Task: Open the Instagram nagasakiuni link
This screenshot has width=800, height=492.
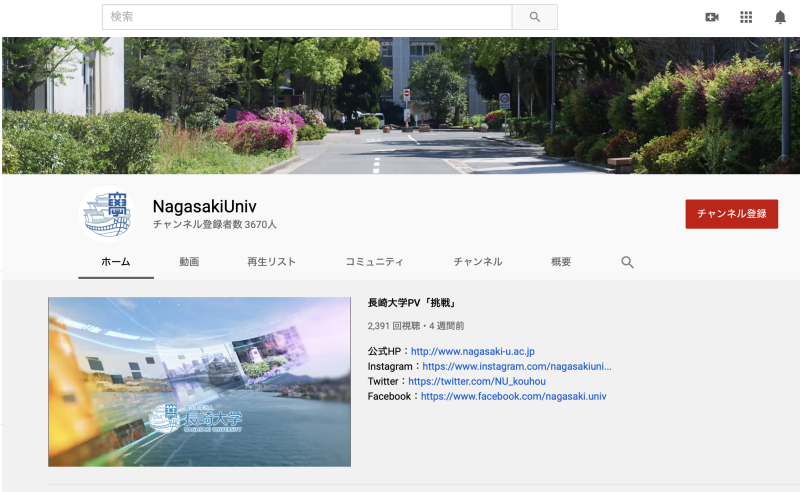Action: tap(517, 366)
